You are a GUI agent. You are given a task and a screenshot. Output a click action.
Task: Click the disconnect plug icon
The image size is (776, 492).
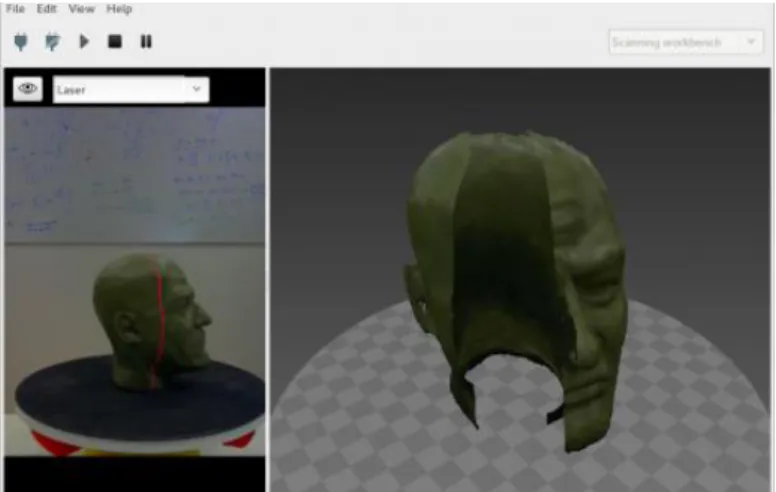pyautogui.click(x=52, y=42)
